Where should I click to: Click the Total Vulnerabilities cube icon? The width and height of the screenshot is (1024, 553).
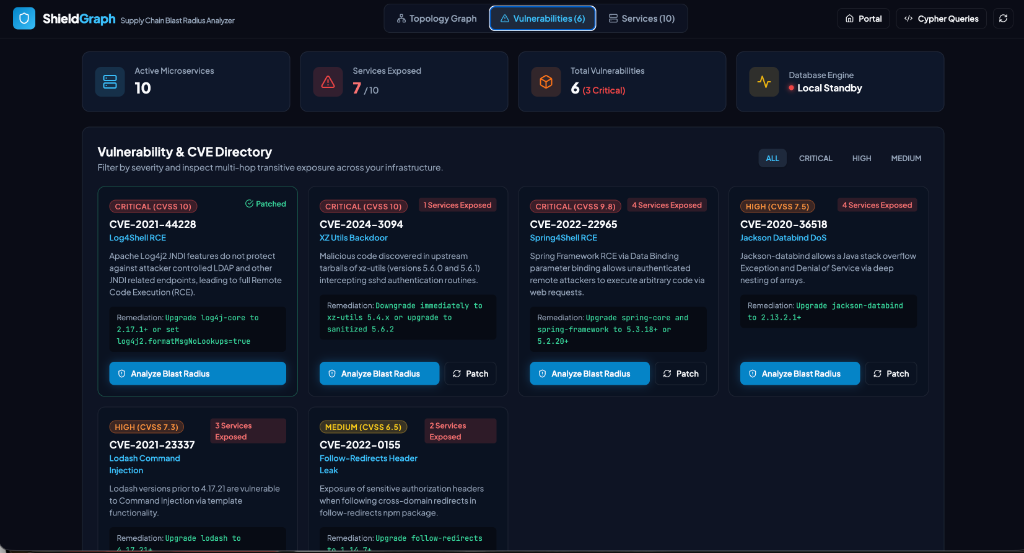click(x=546, y=82)
